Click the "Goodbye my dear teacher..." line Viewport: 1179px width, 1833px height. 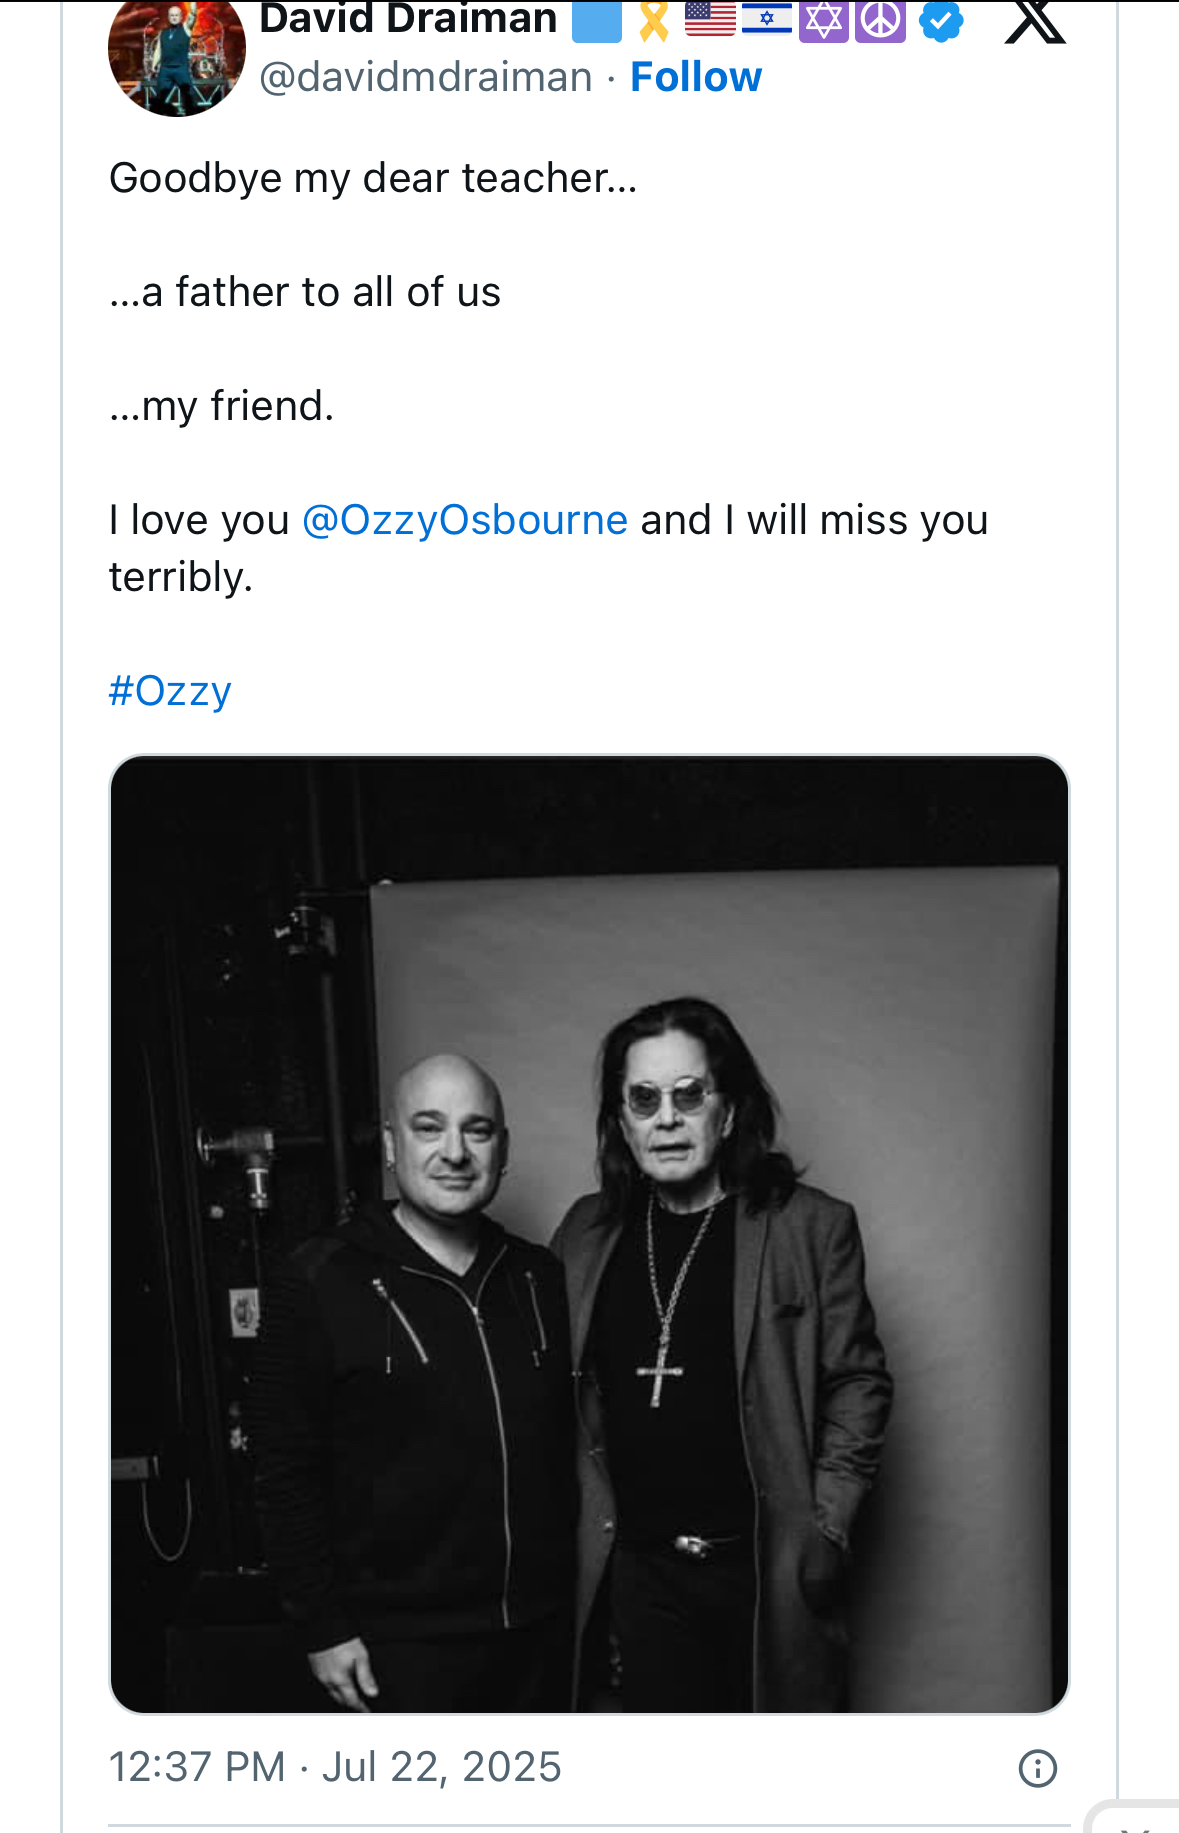point(373,178)
